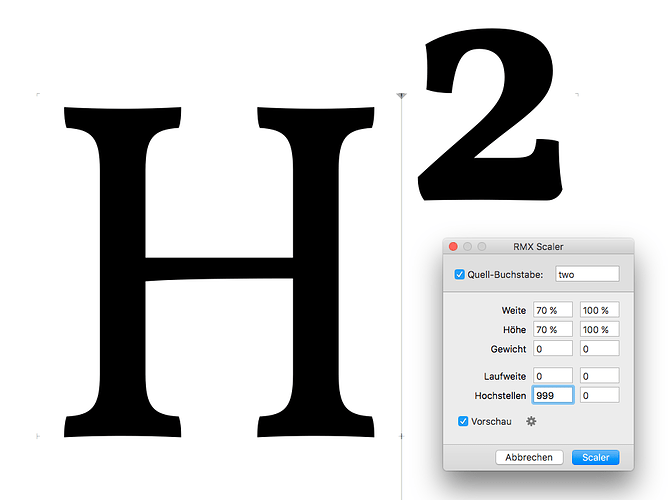Image resolution: width=671 pixels, height=500 pixels.
Task: Close the RMX Scaler window
Action: pos(453,247)
